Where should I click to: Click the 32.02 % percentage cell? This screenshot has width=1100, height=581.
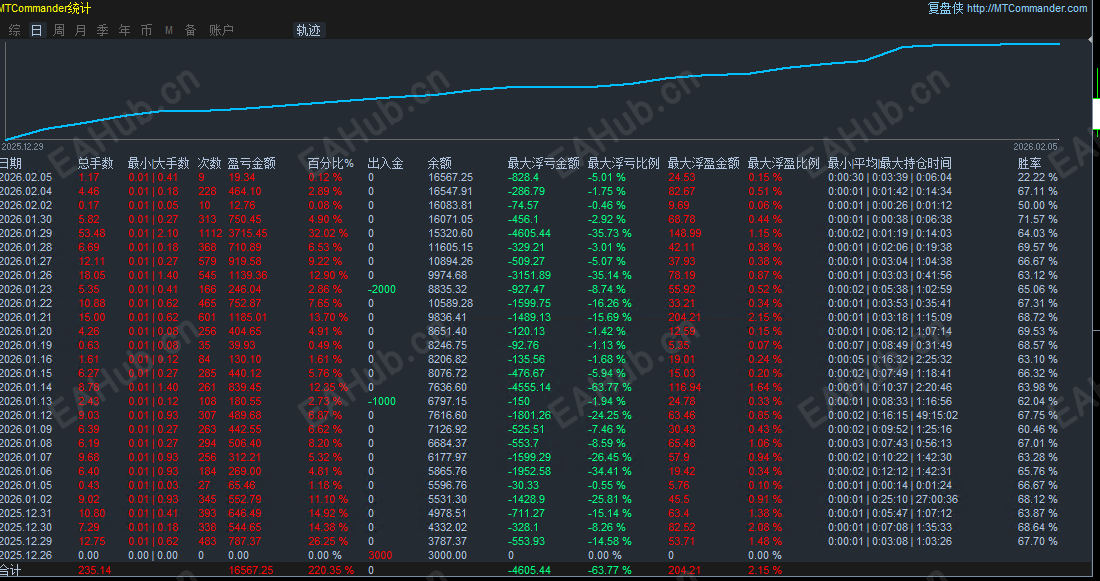click(x=328, y=234)
